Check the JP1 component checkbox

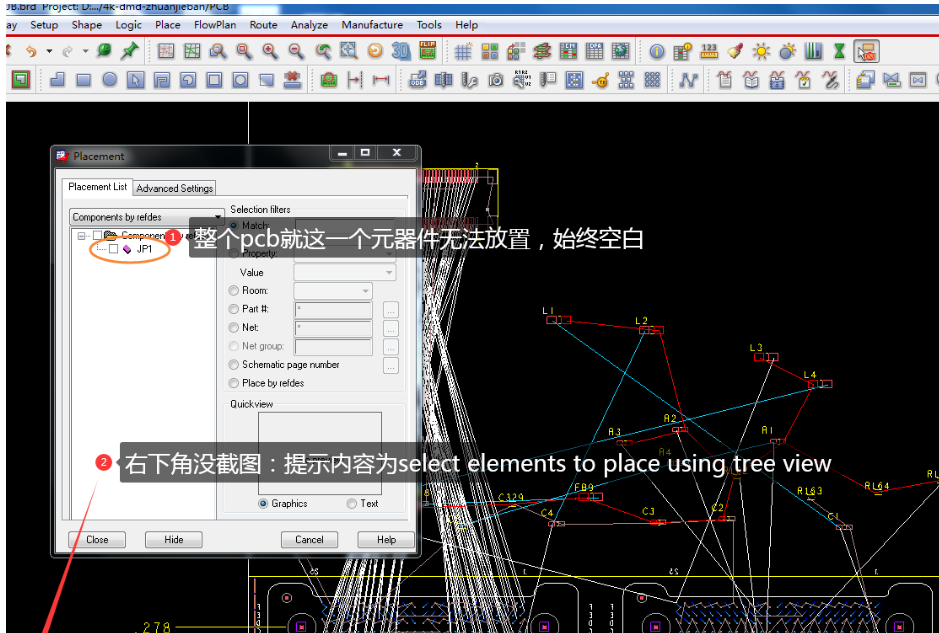[113, 249]
